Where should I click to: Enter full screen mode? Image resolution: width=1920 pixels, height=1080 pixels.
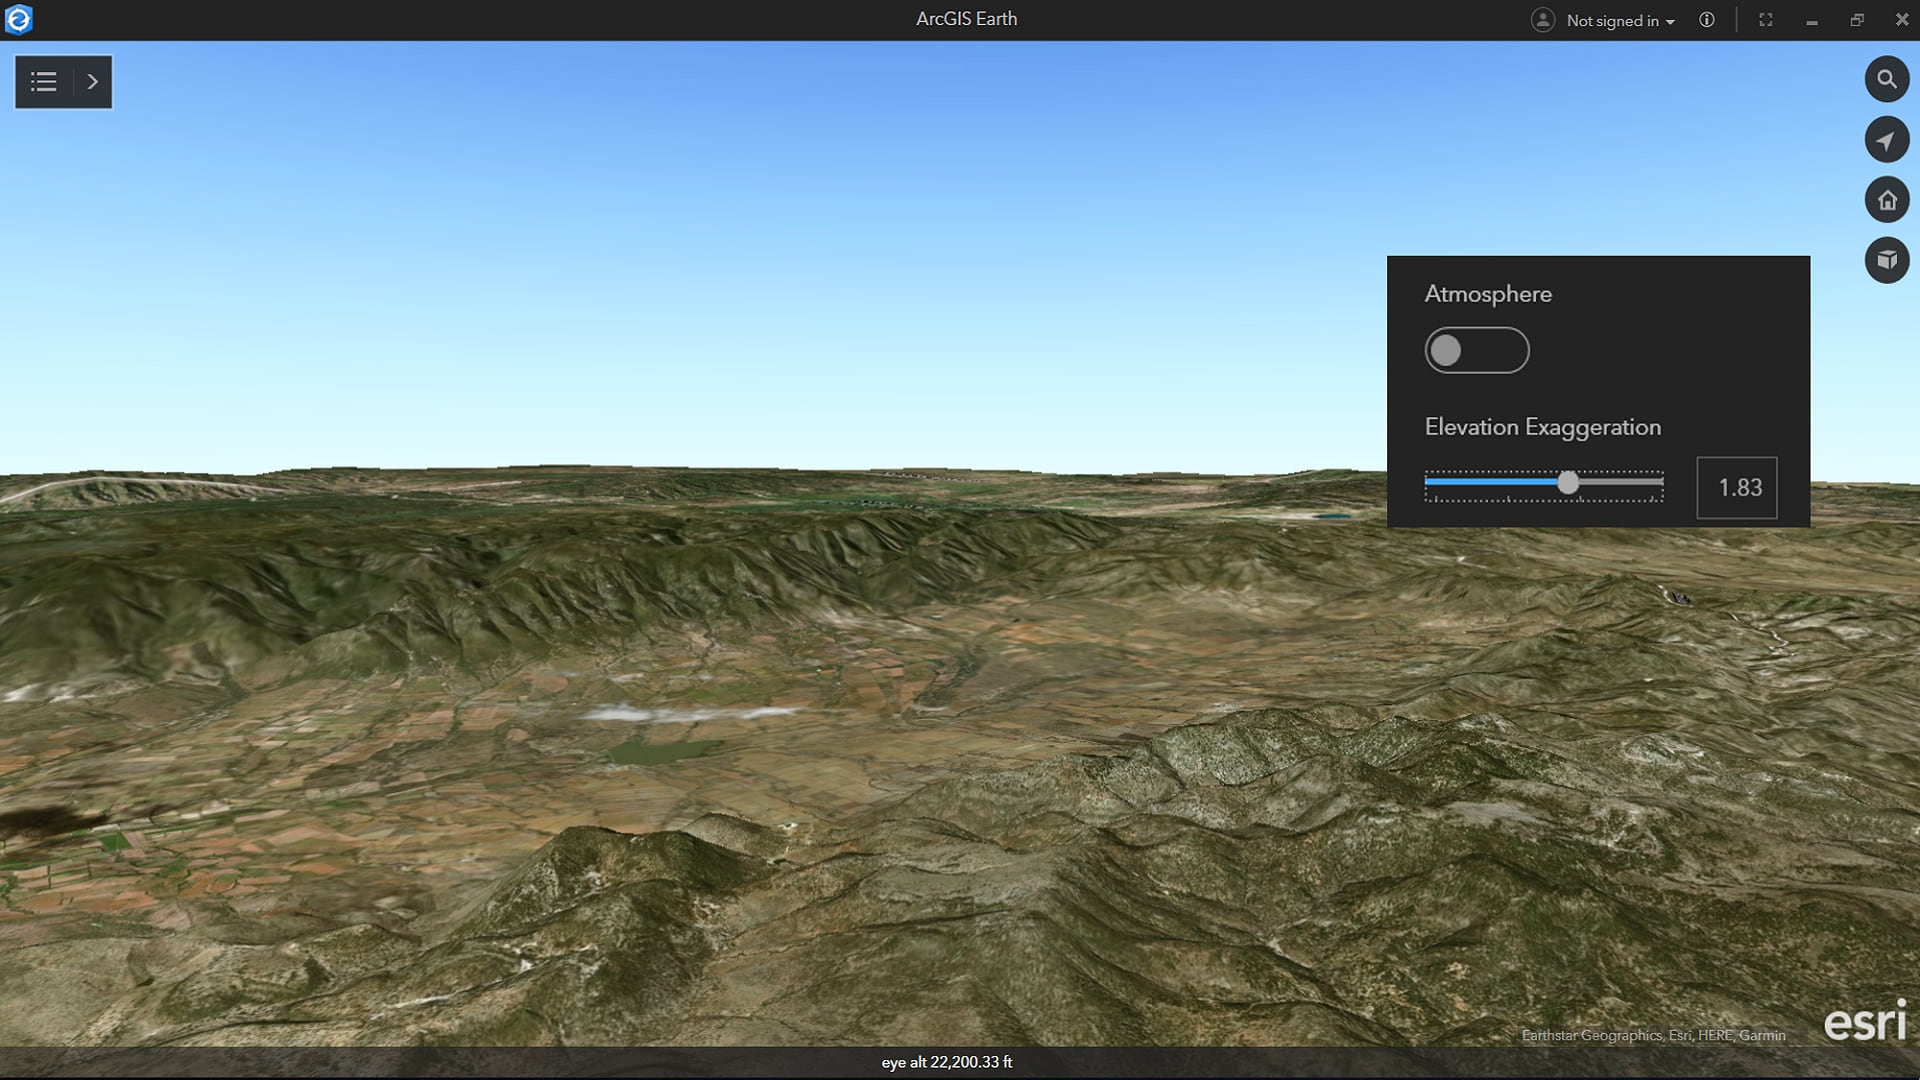(x=1765, y=19)
